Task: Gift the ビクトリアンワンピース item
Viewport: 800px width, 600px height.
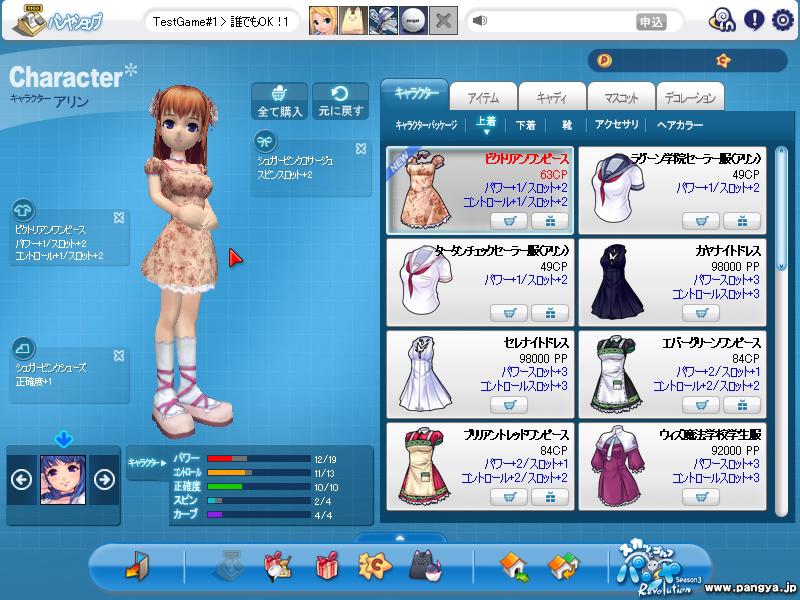Action: (550, 221)
